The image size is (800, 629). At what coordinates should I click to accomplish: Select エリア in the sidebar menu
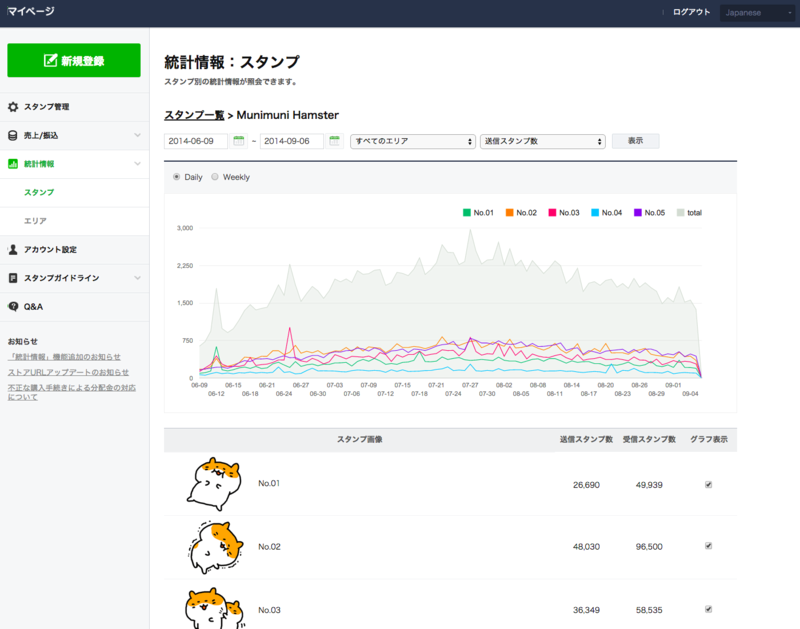pos(35,218)
